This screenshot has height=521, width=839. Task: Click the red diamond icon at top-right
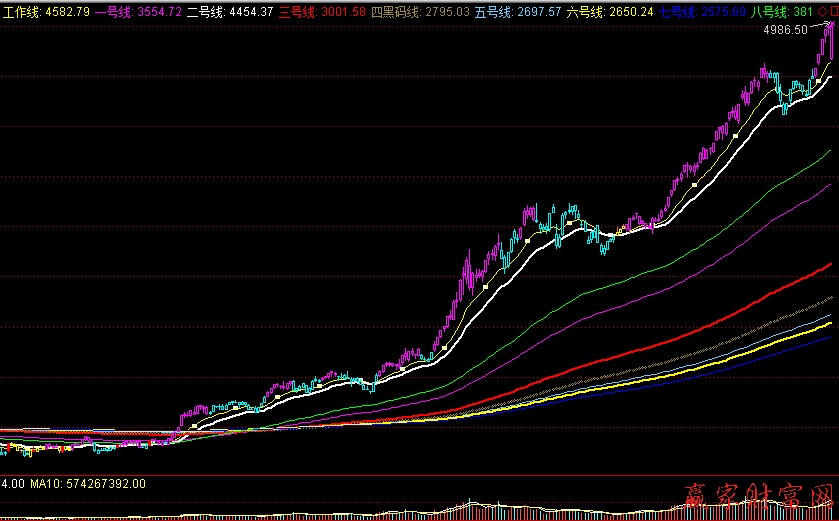tap(822, 12)
